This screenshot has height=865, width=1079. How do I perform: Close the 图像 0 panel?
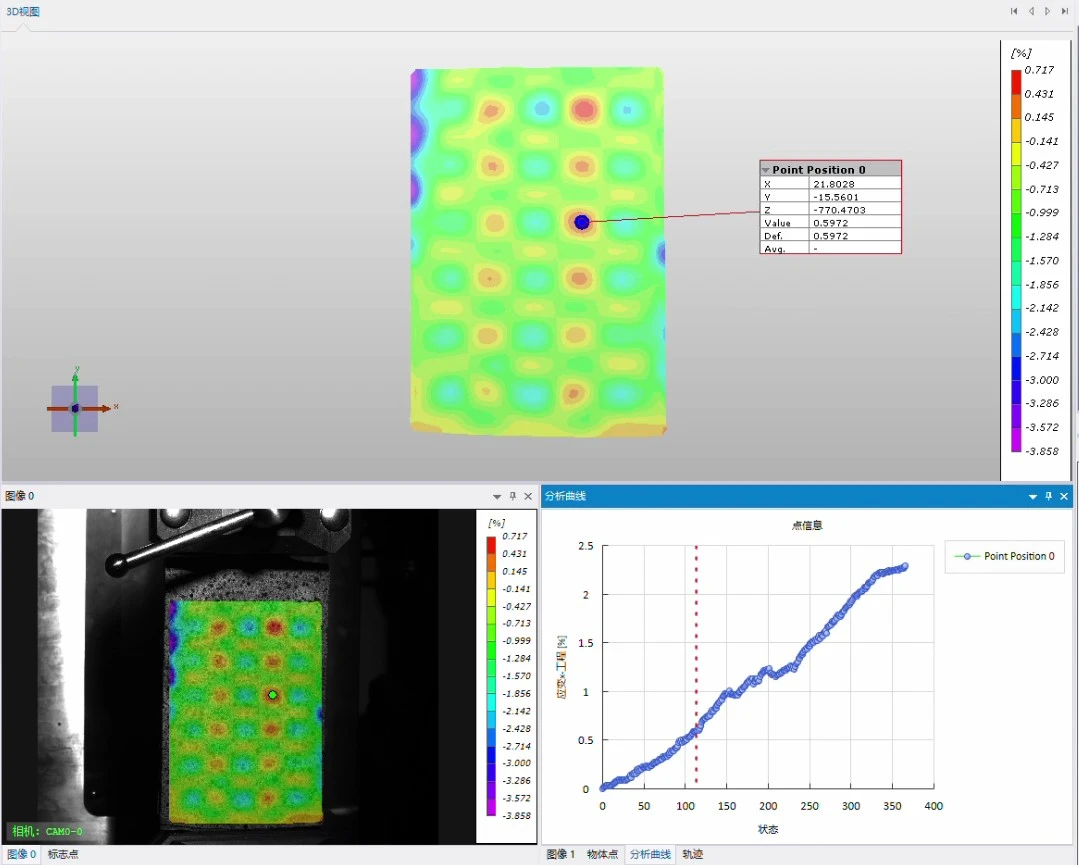[x=528, y=496]
